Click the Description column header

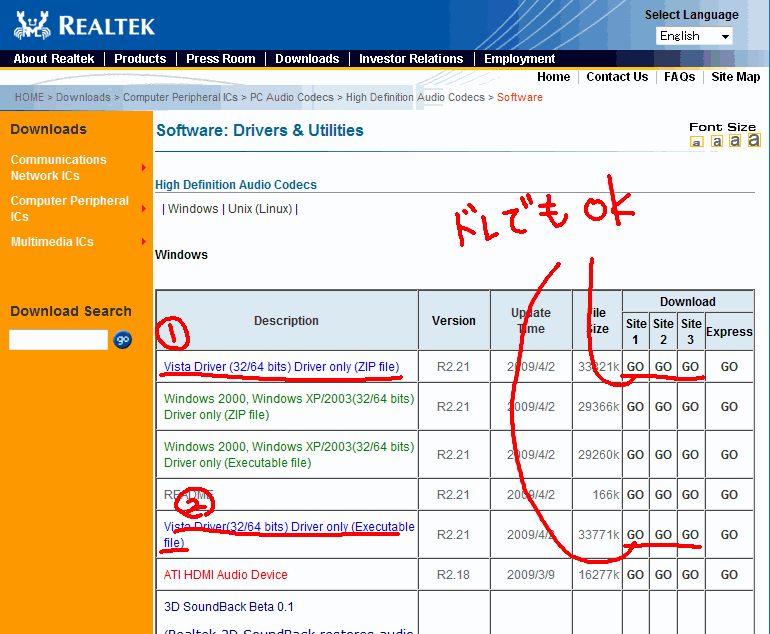[x=286, y=321]
